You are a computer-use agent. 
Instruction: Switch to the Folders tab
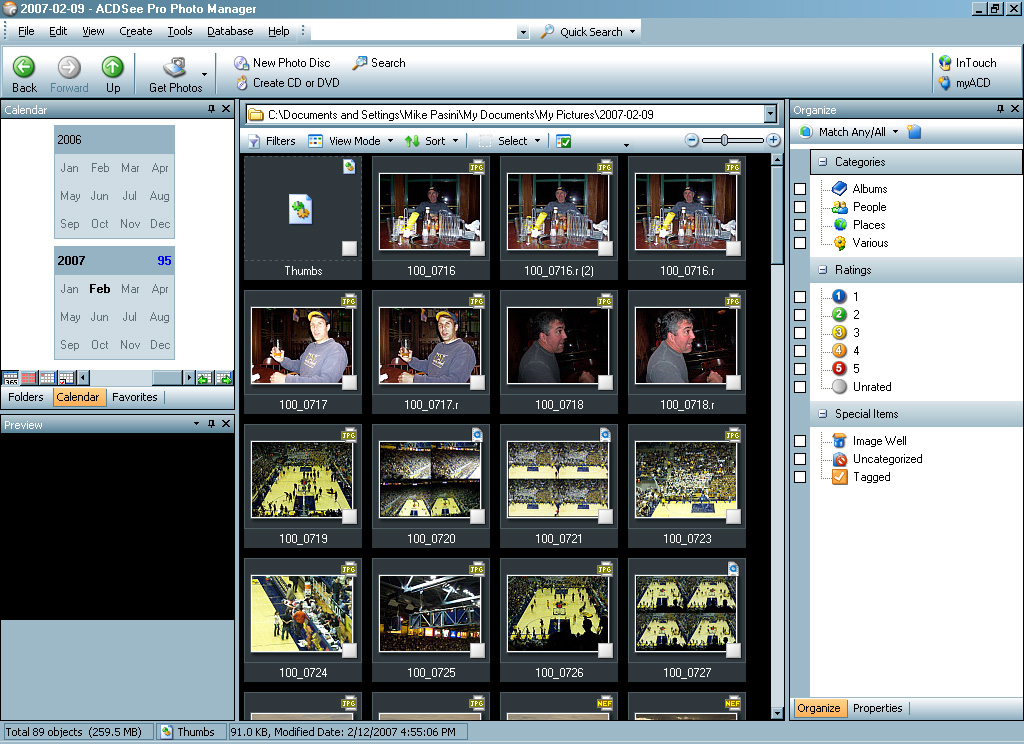[26, 397]
